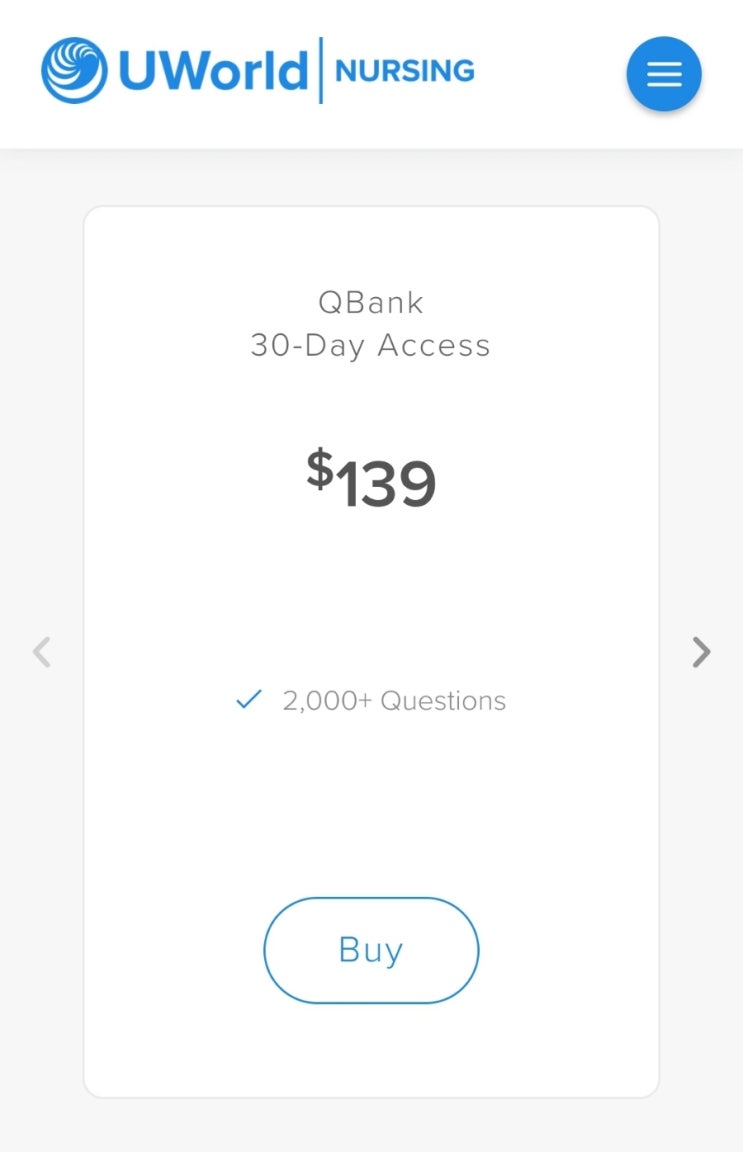Screen dimensions: 743x1152
Task: Select the QBank title text
Action: click(x=371, y=302)
